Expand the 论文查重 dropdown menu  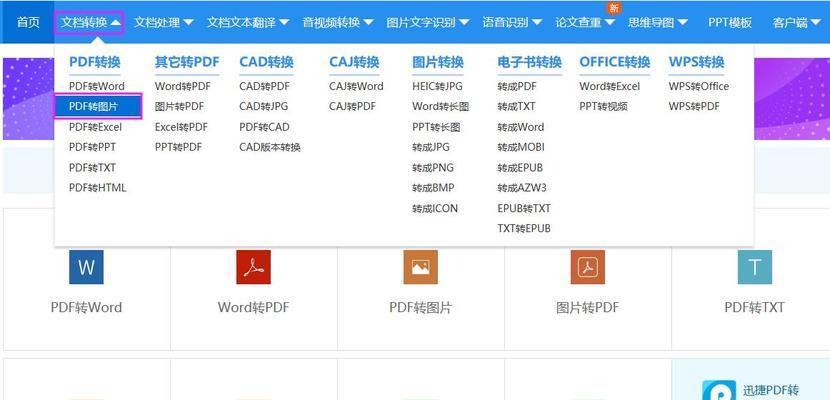[x=585, y=22]
